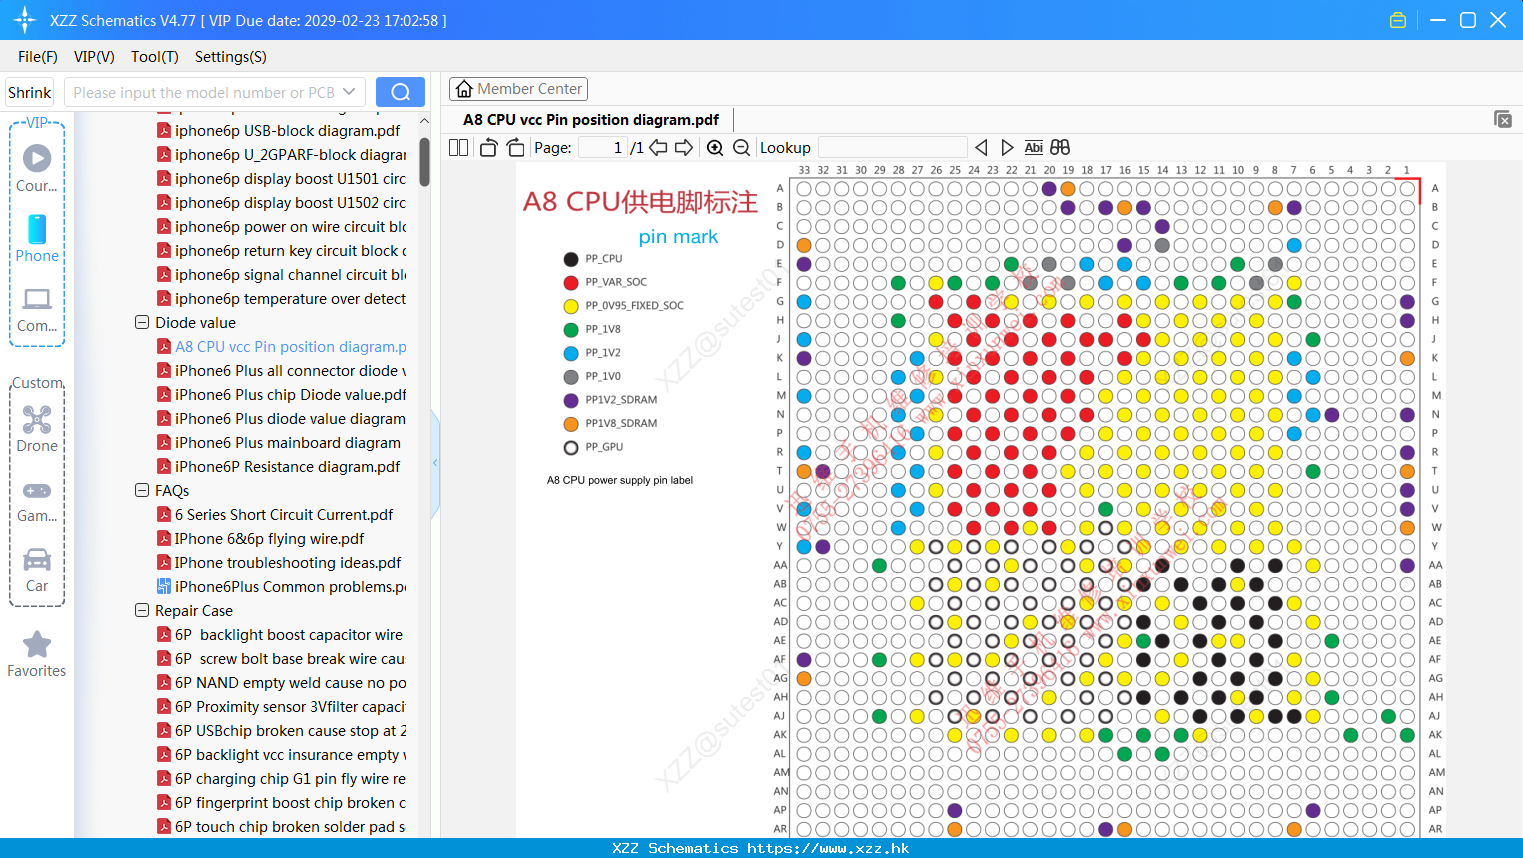The width and height of the screenshot is (1523, 858).
Task: Zoom in on the PDF diagram
Action: (x=715, y=147)
